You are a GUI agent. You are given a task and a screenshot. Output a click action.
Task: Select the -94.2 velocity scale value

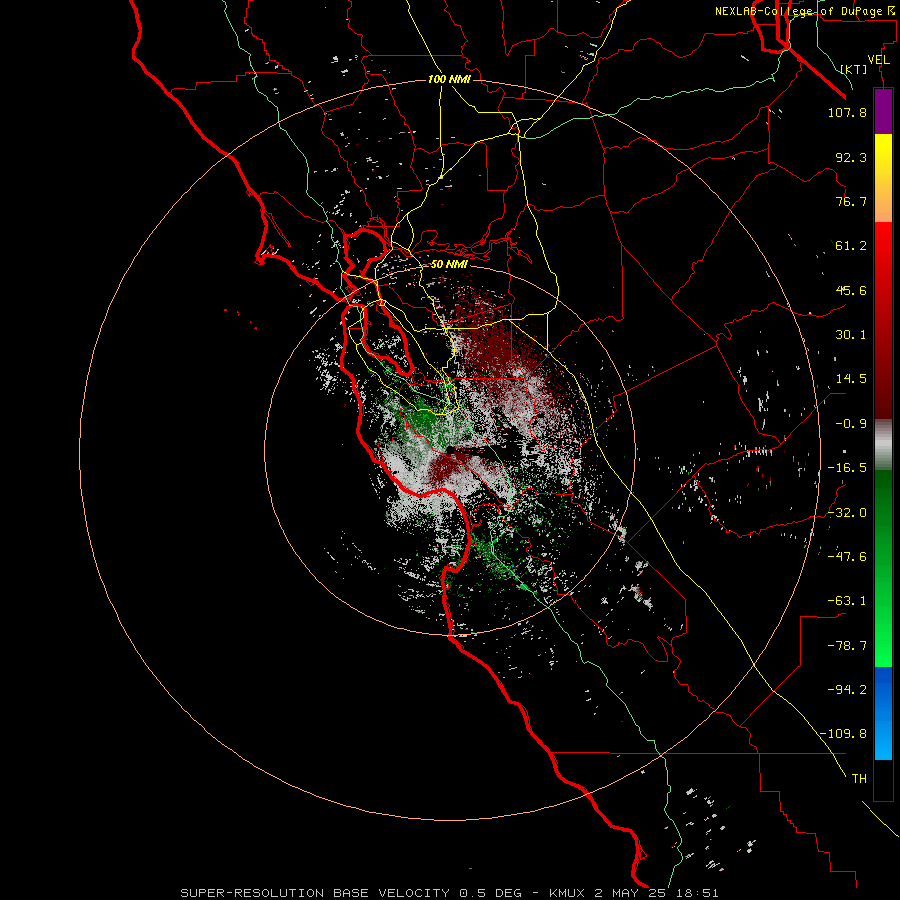(x=847, y=690)
